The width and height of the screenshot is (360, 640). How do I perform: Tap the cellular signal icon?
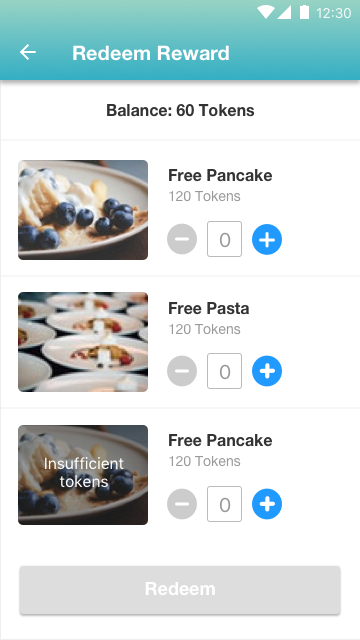click(284, 12)
